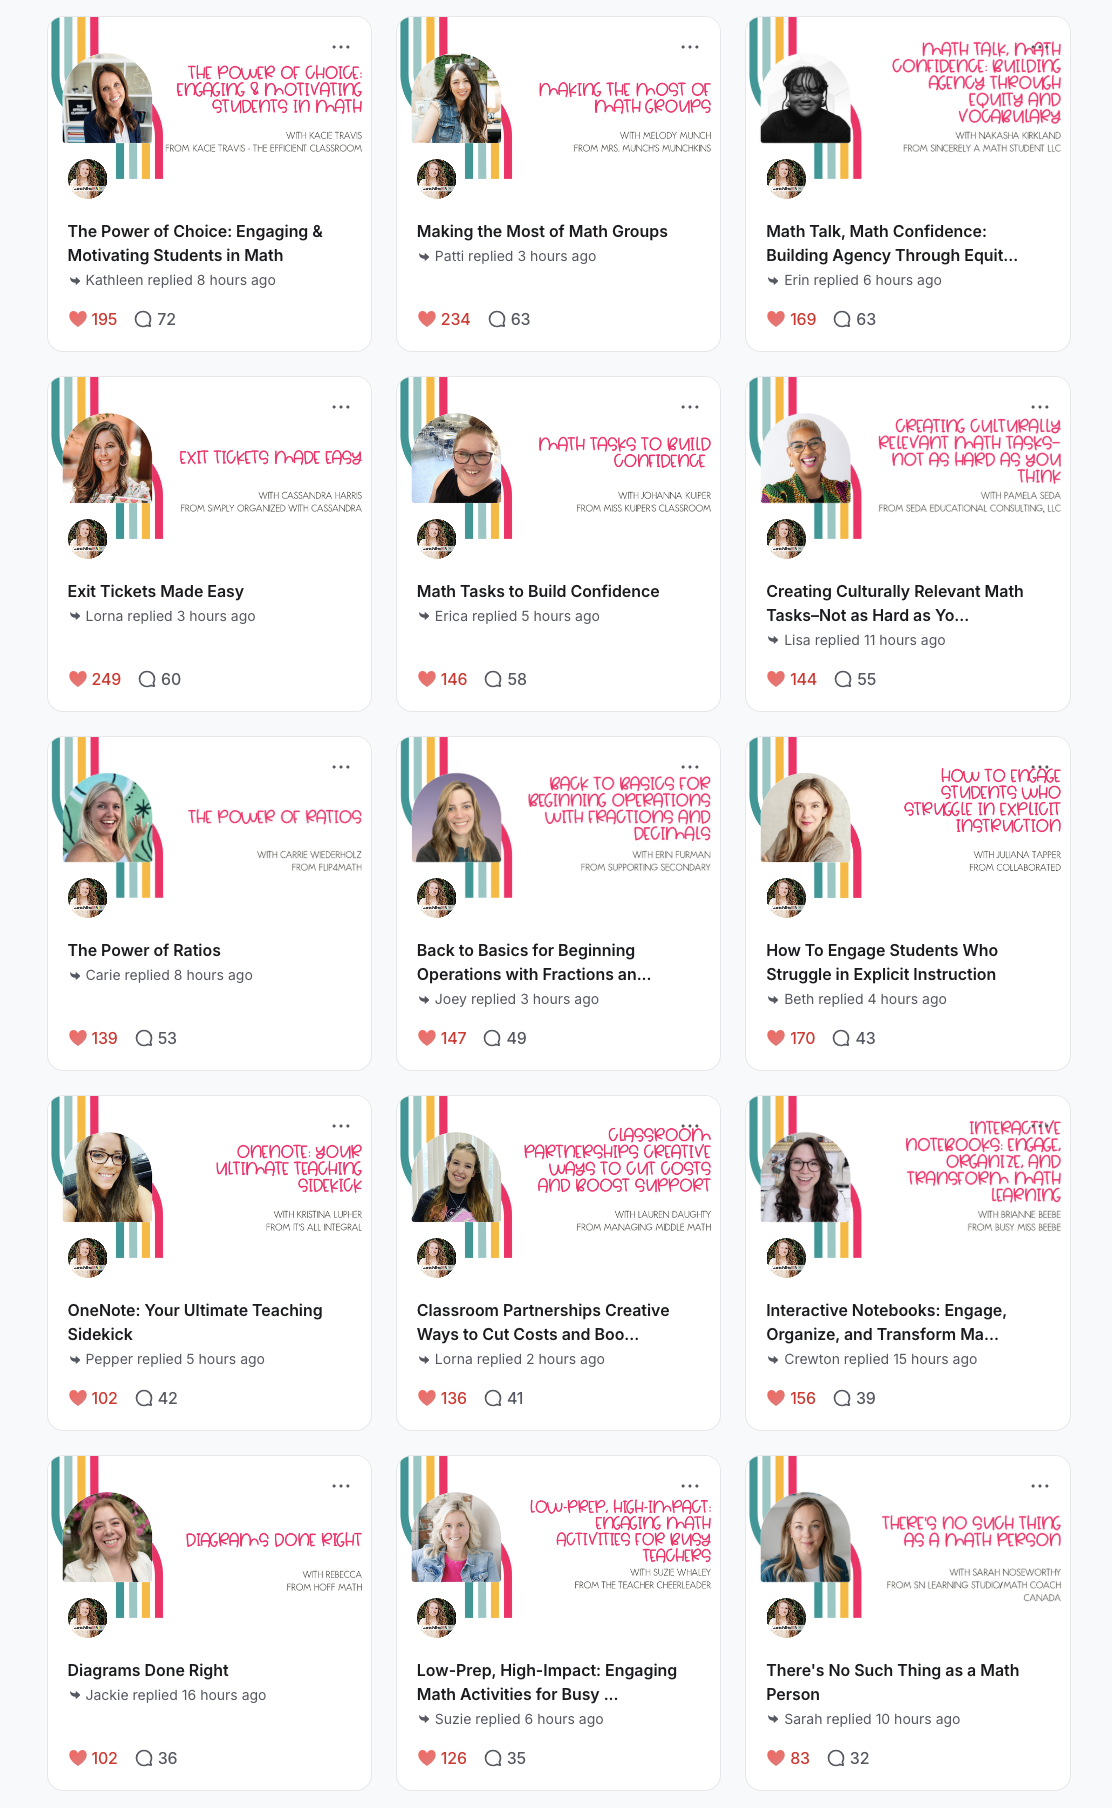Open three-dot menu on There's No Such Thing card
The height and width of the screenshot is (1808, 1112).
pos(1039,1486)
